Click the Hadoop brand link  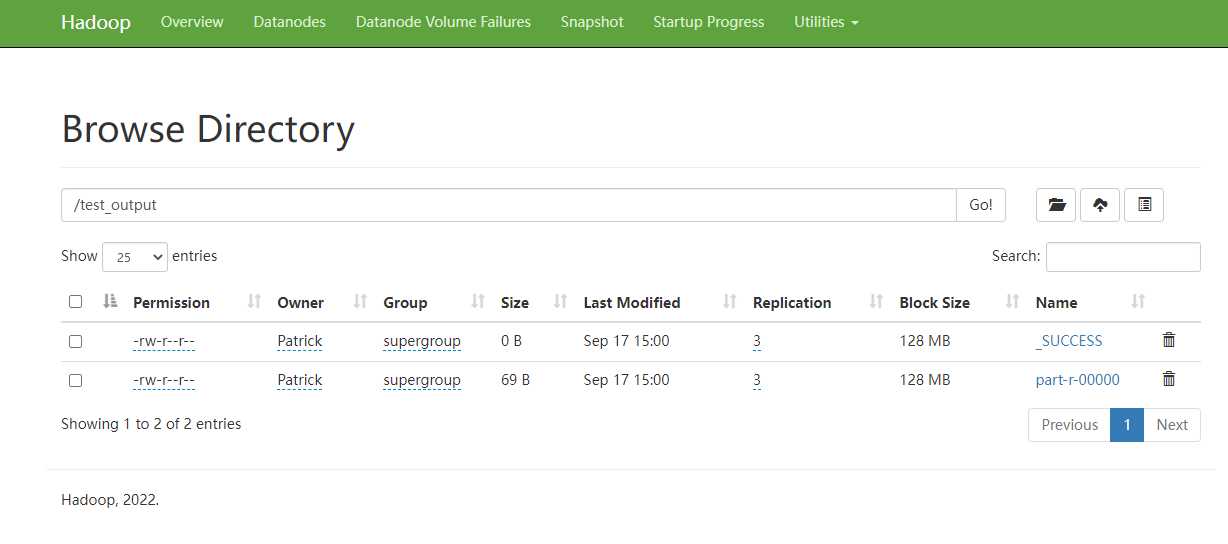96,22
